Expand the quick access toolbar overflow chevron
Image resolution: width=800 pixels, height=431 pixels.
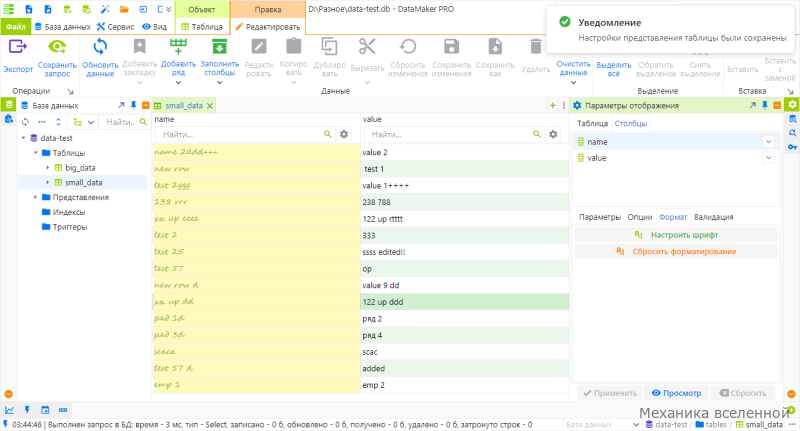[169, 9]
